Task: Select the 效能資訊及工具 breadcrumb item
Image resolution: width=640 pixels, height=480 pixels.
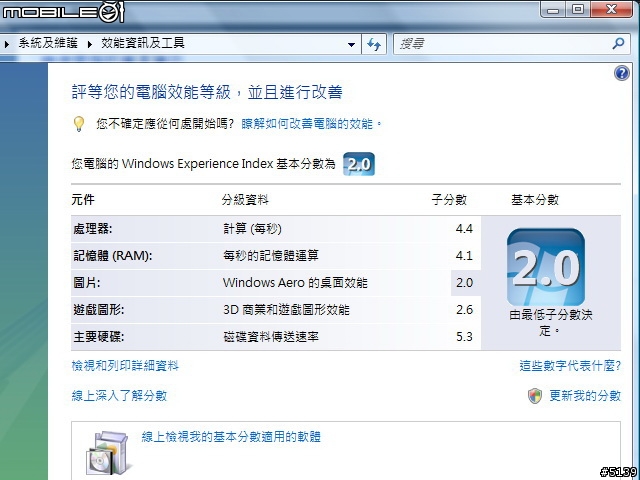Action: click(x=143, y=43)
